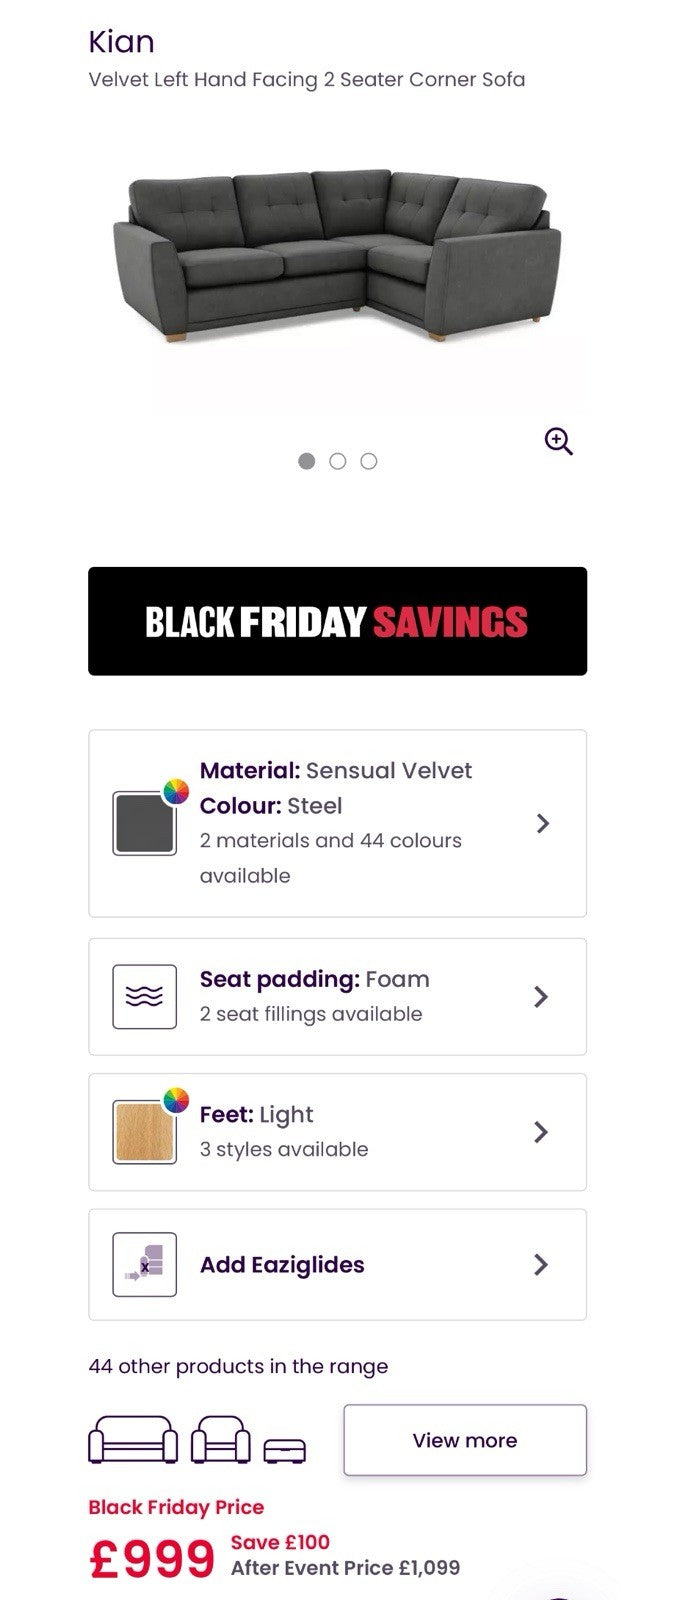The image size is (688, 1600).
Task: Click the color wheel badge on Feet swatch
Action: coord(176,1101)
